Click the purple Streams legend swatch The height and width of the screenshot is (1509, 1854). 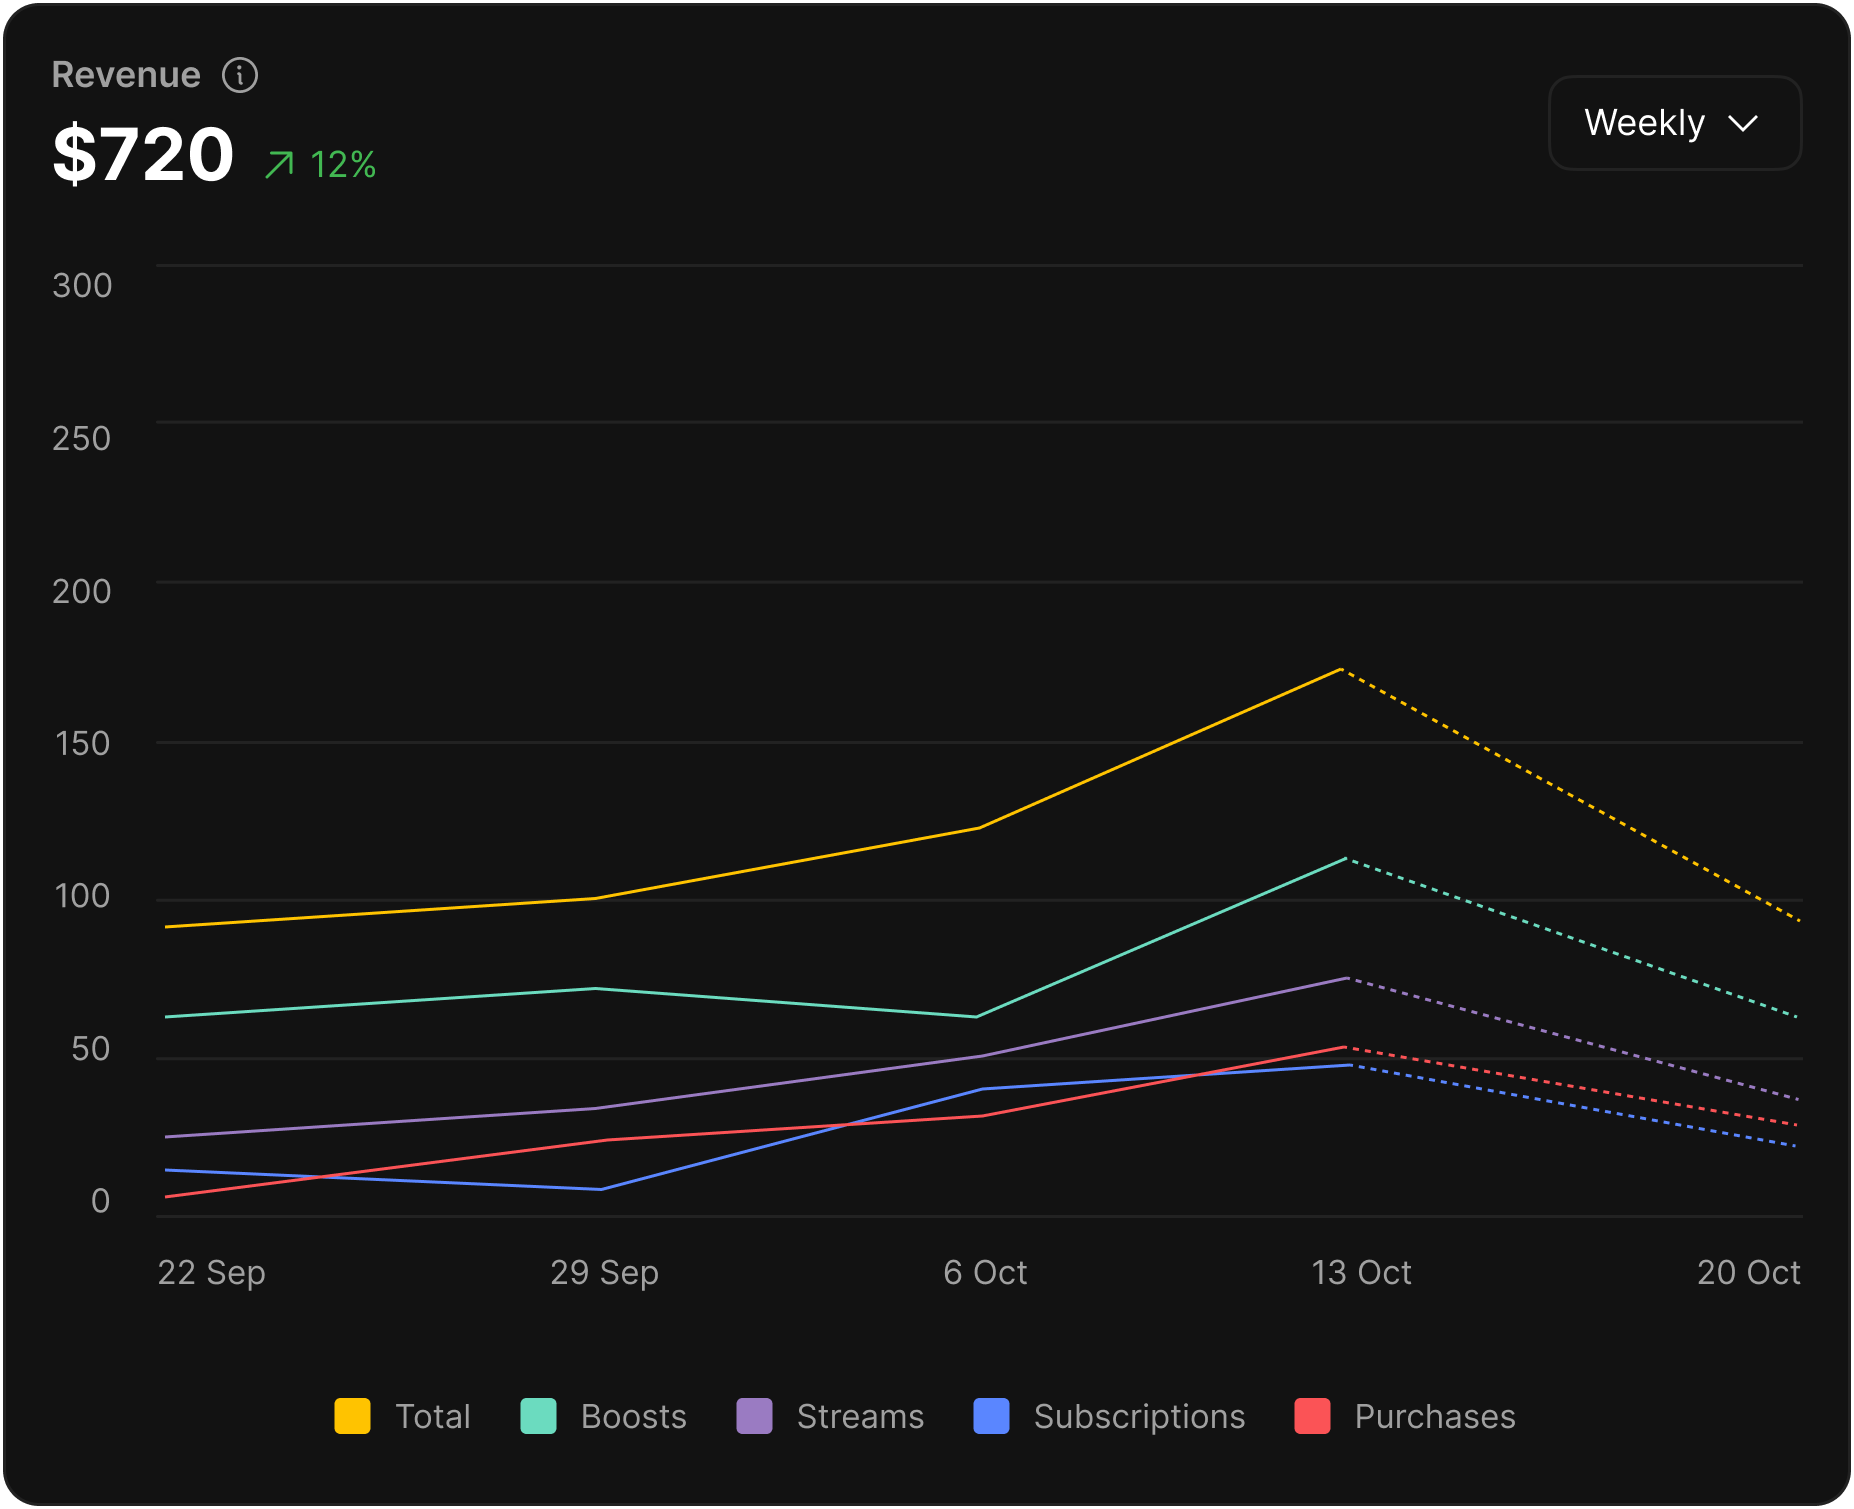tap(754, 1416)
